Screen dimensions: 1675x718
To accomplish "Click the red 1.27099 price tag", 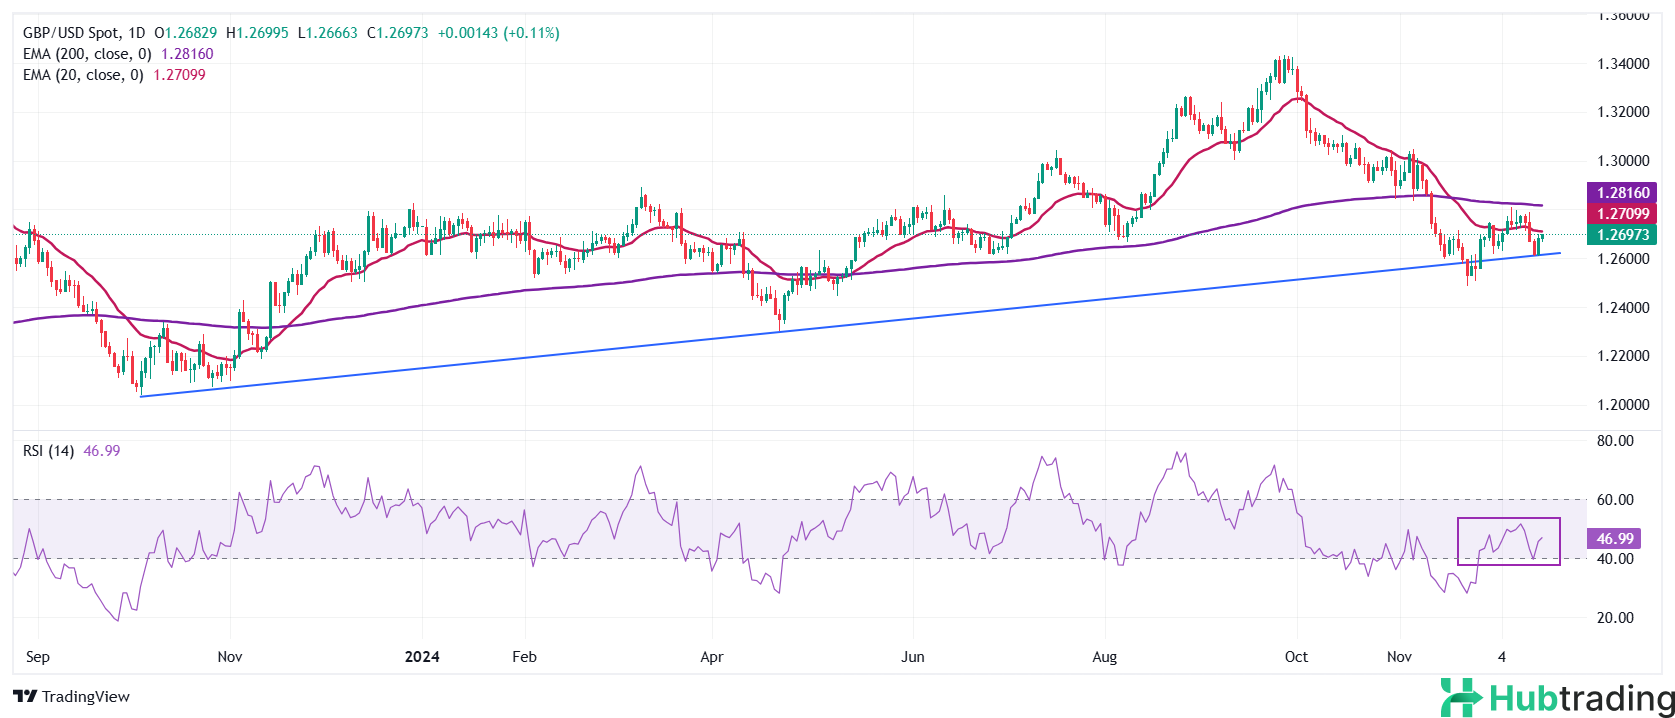I will pyautogui.click(x=1622, y=214).
